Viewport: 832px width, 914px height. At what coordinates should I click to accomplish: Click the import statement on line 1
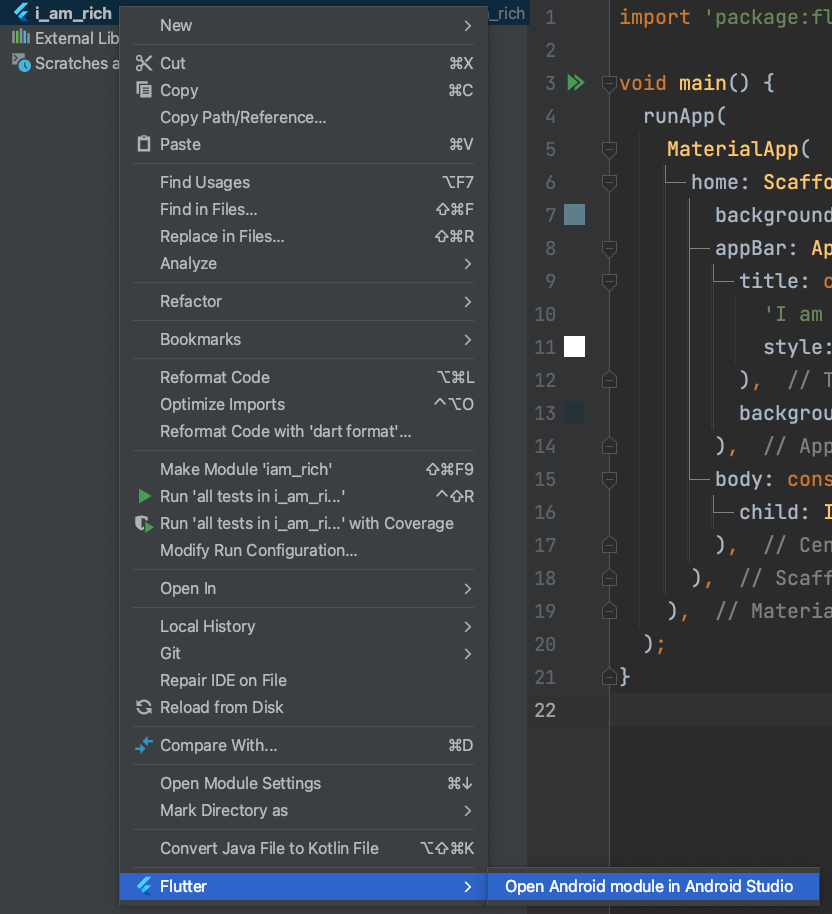tap(725, 17)
